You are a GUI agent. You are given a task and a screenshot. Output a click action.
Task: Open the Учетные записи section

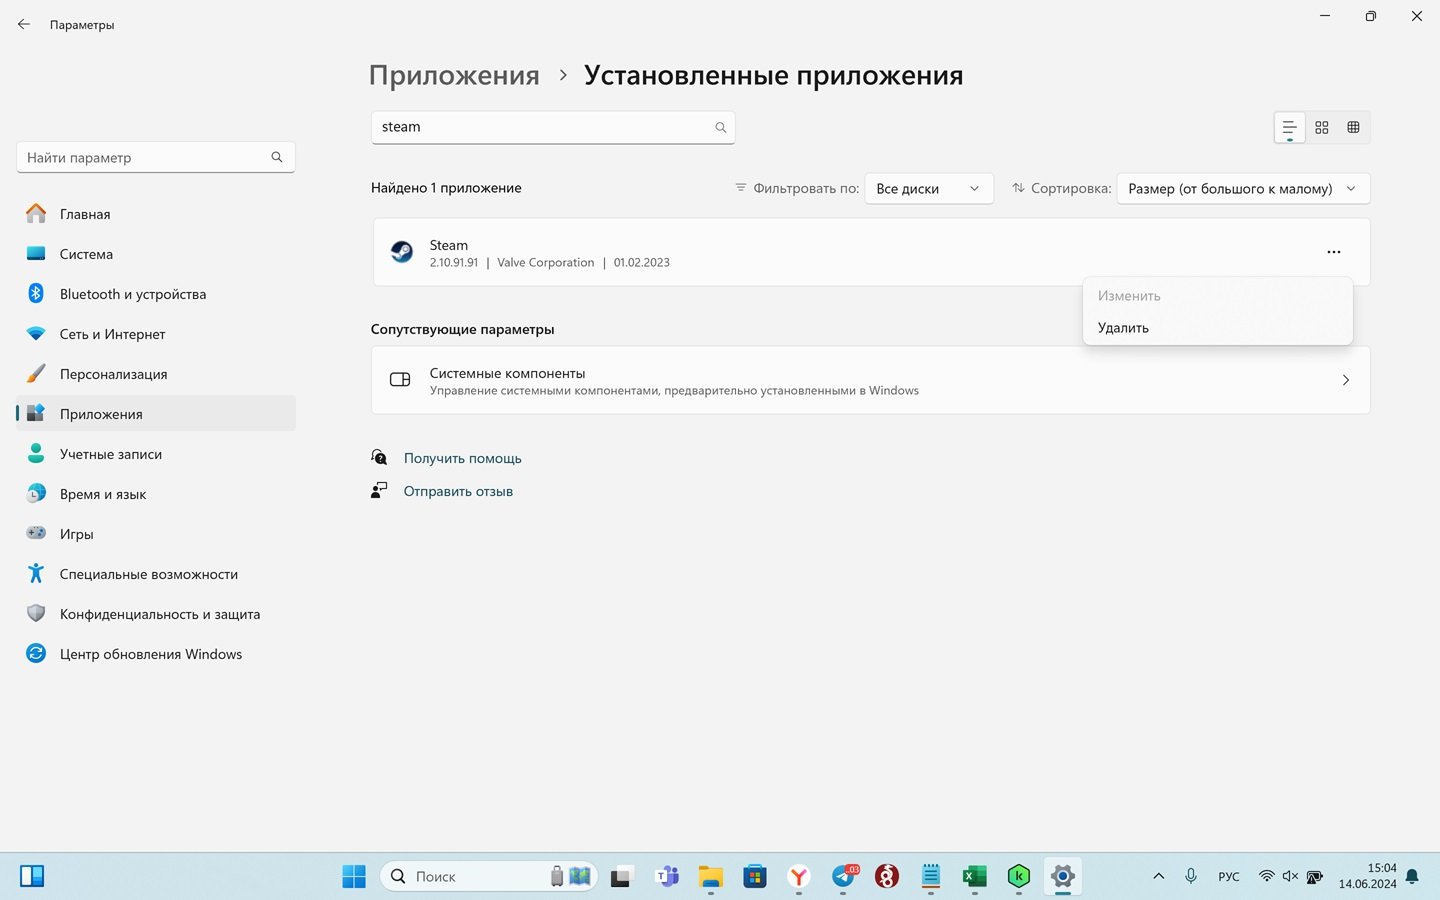coord(156,454)
